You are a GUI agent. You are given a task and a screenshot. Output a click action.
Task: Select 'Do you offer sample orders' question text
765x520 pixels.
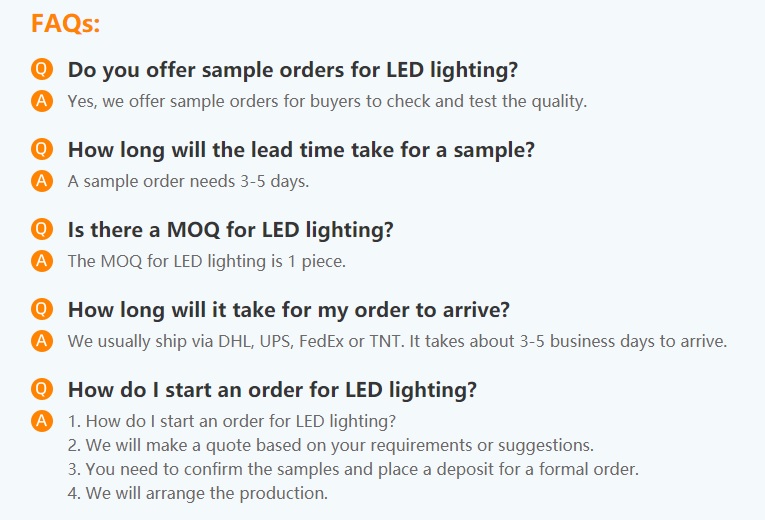[x=293, y=70]
